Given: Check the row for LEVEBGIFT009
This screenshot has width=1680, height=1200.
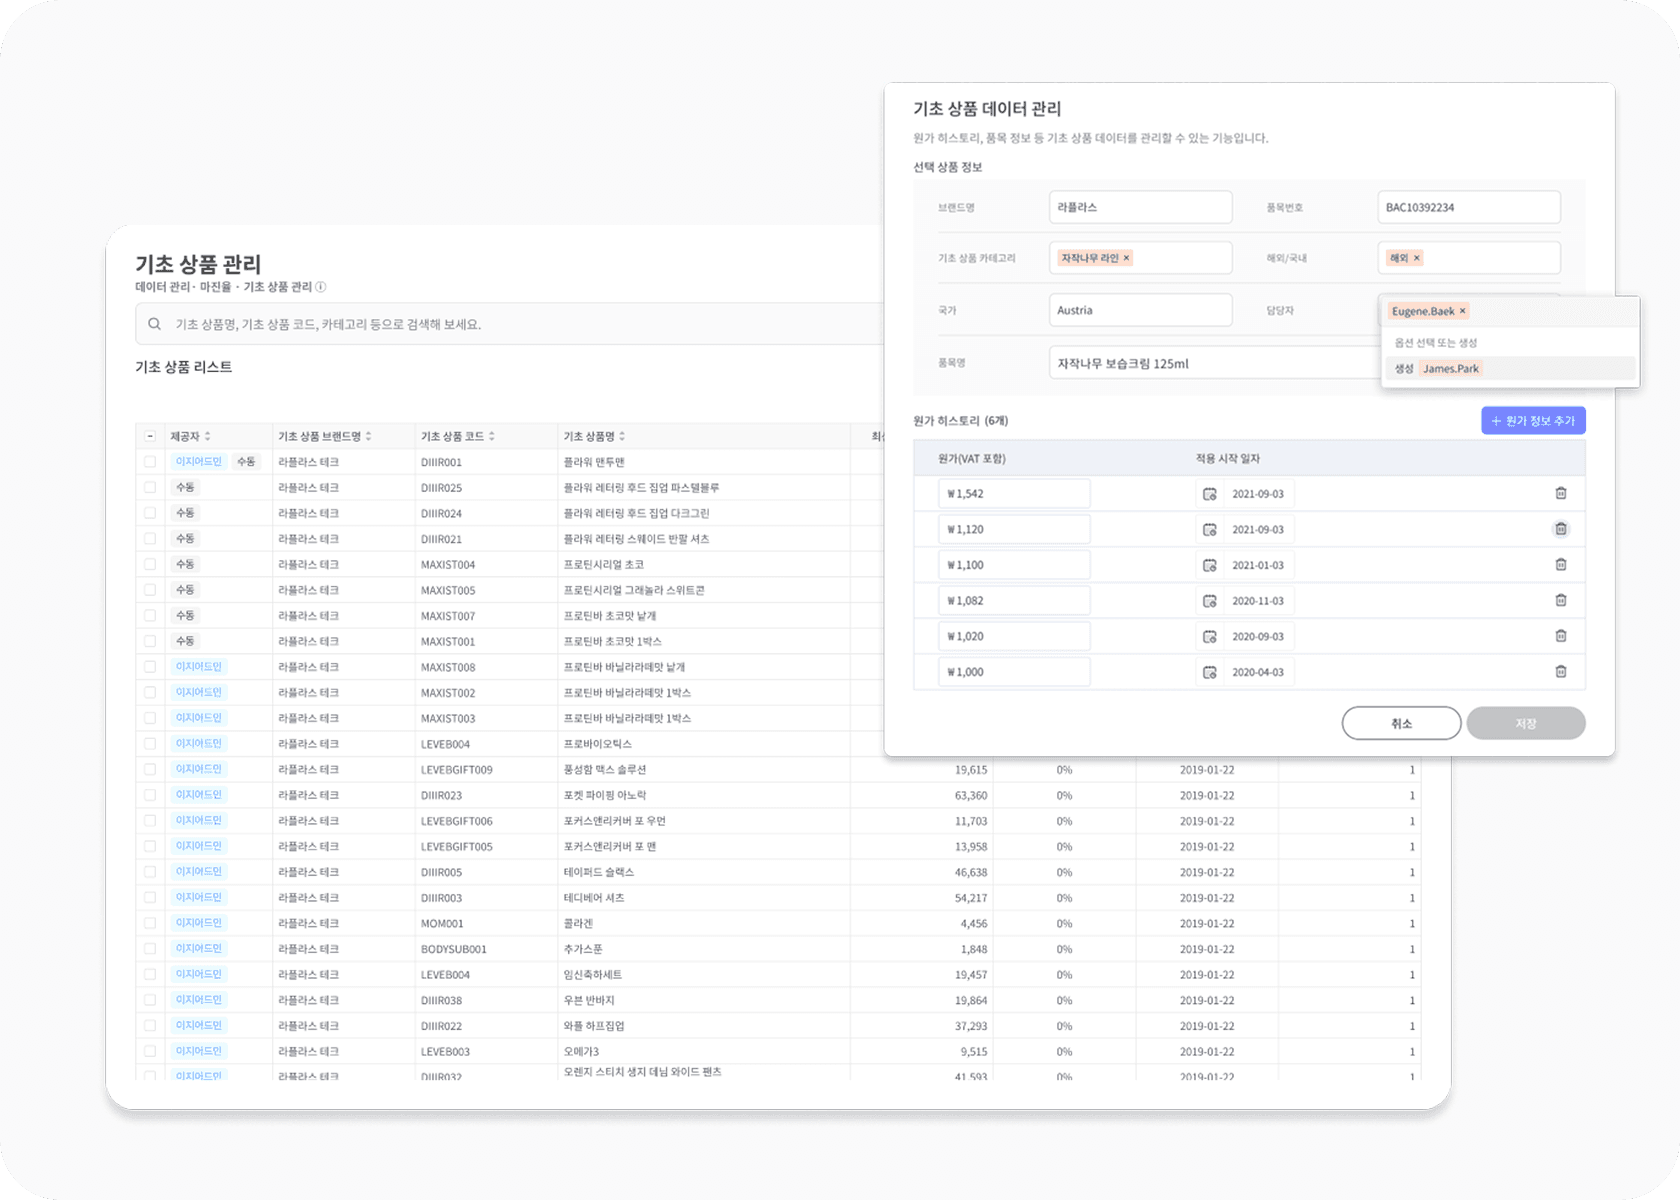Looking at the screenshot, I should 150,769.
